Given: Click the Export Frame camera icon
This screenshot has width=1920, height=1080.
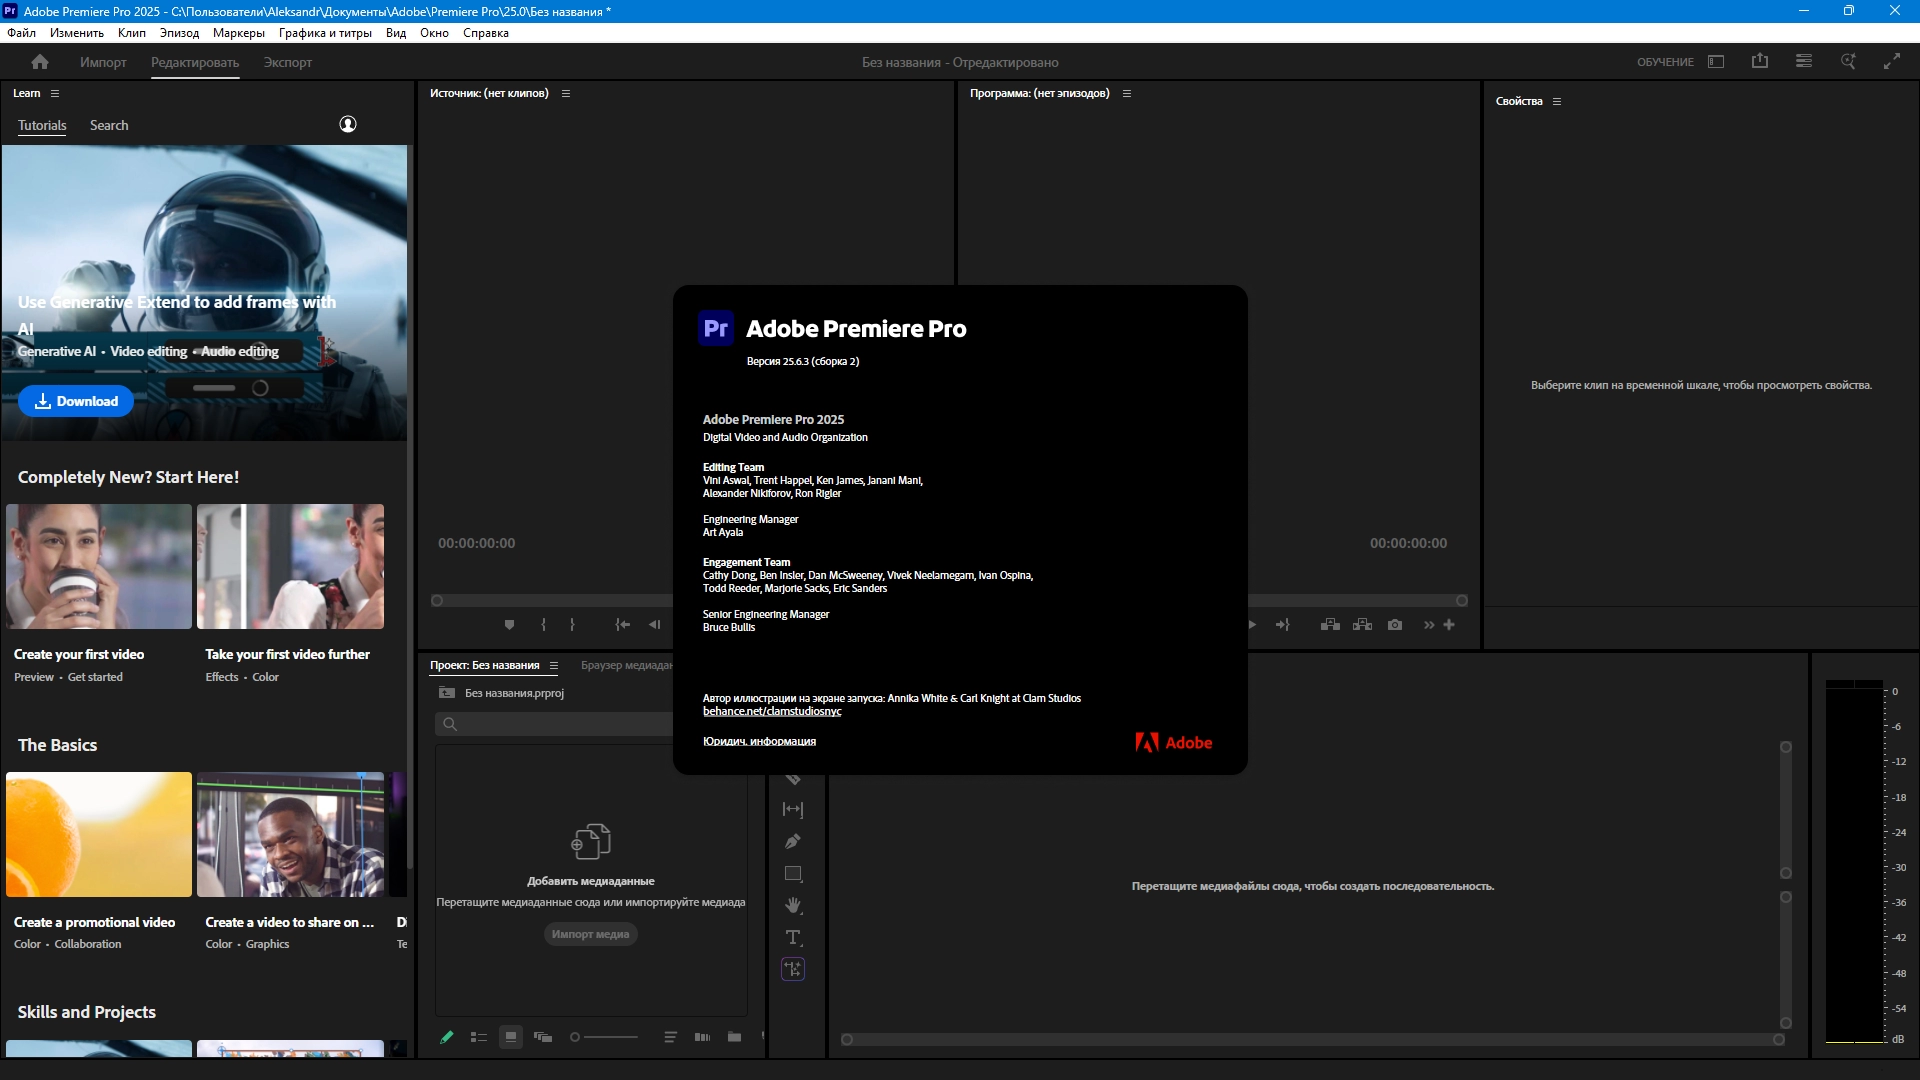Looking at the screenshot, I should (1395, 625).
